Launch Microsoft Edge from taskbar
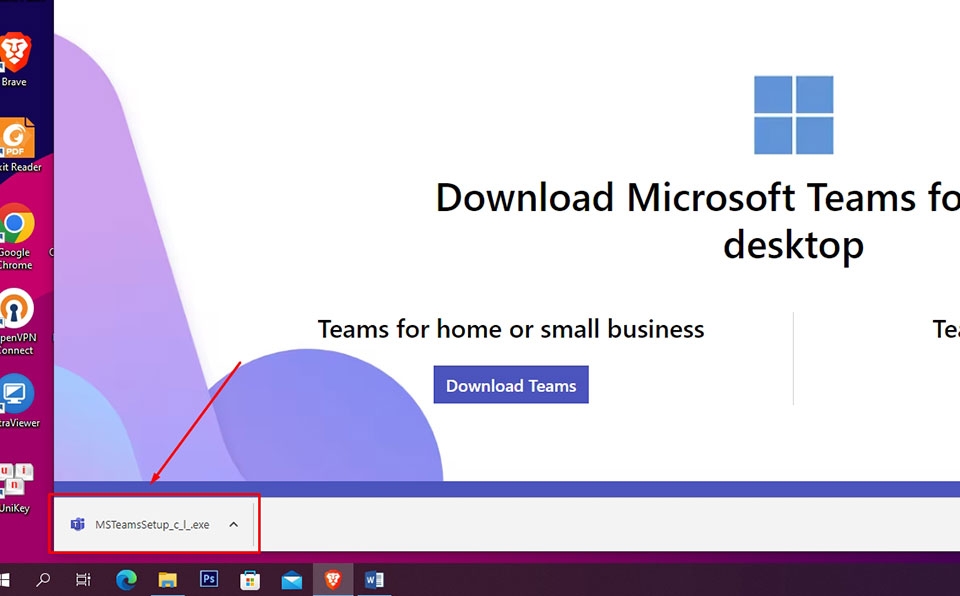960x596 pixels. 127,579
